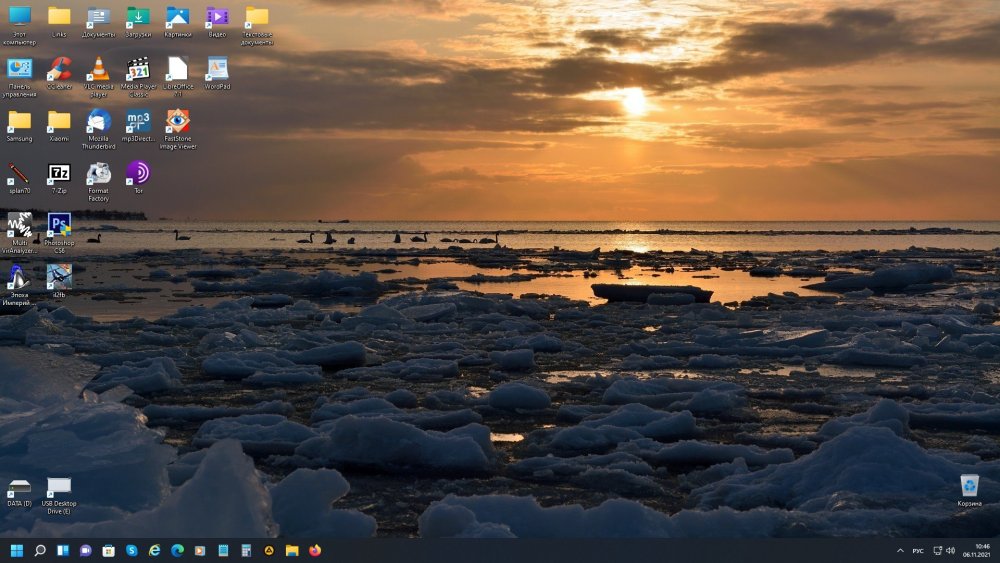Open Teams Chat in taskbar
This screenshot has width=1000, height=563.
click(85, 550)
